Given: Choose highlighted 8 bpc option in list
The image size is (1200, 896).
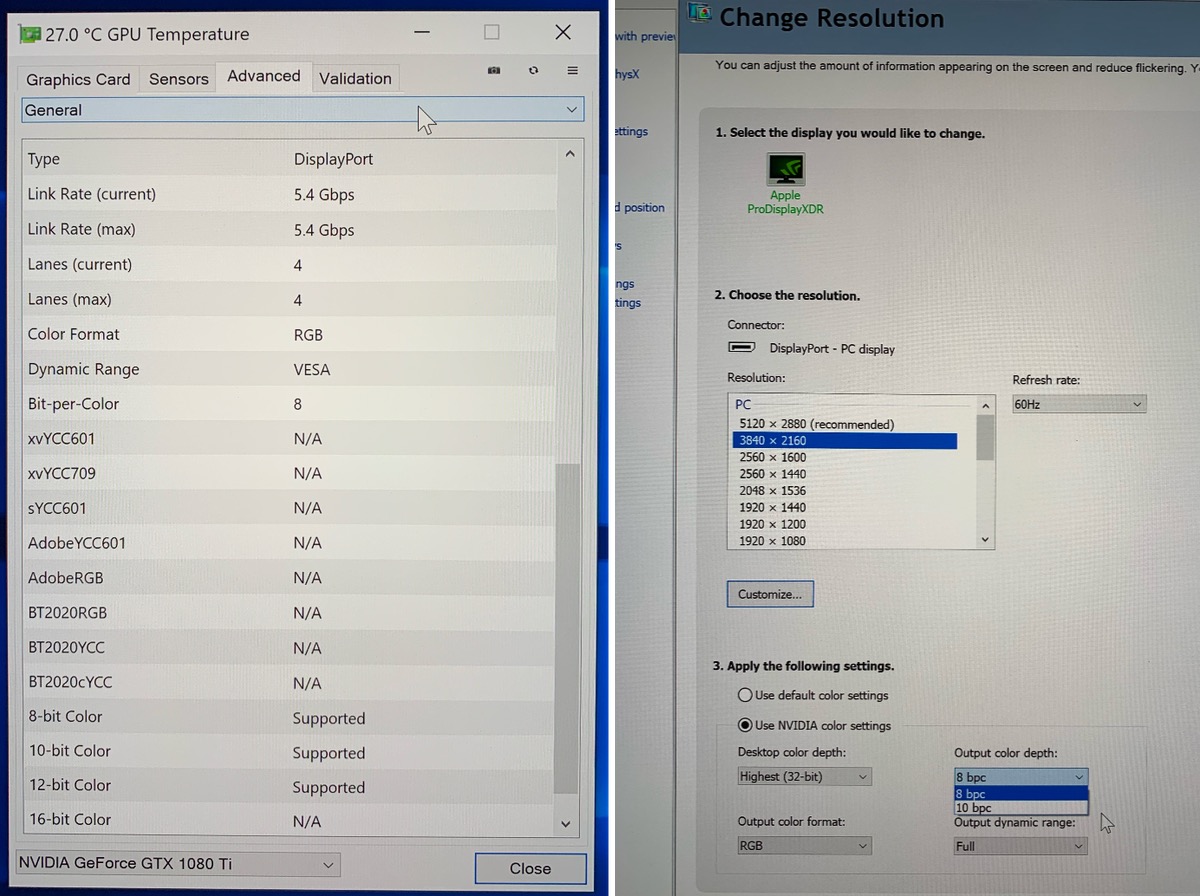Looking at the screenshot, I should click(1021, 794).
